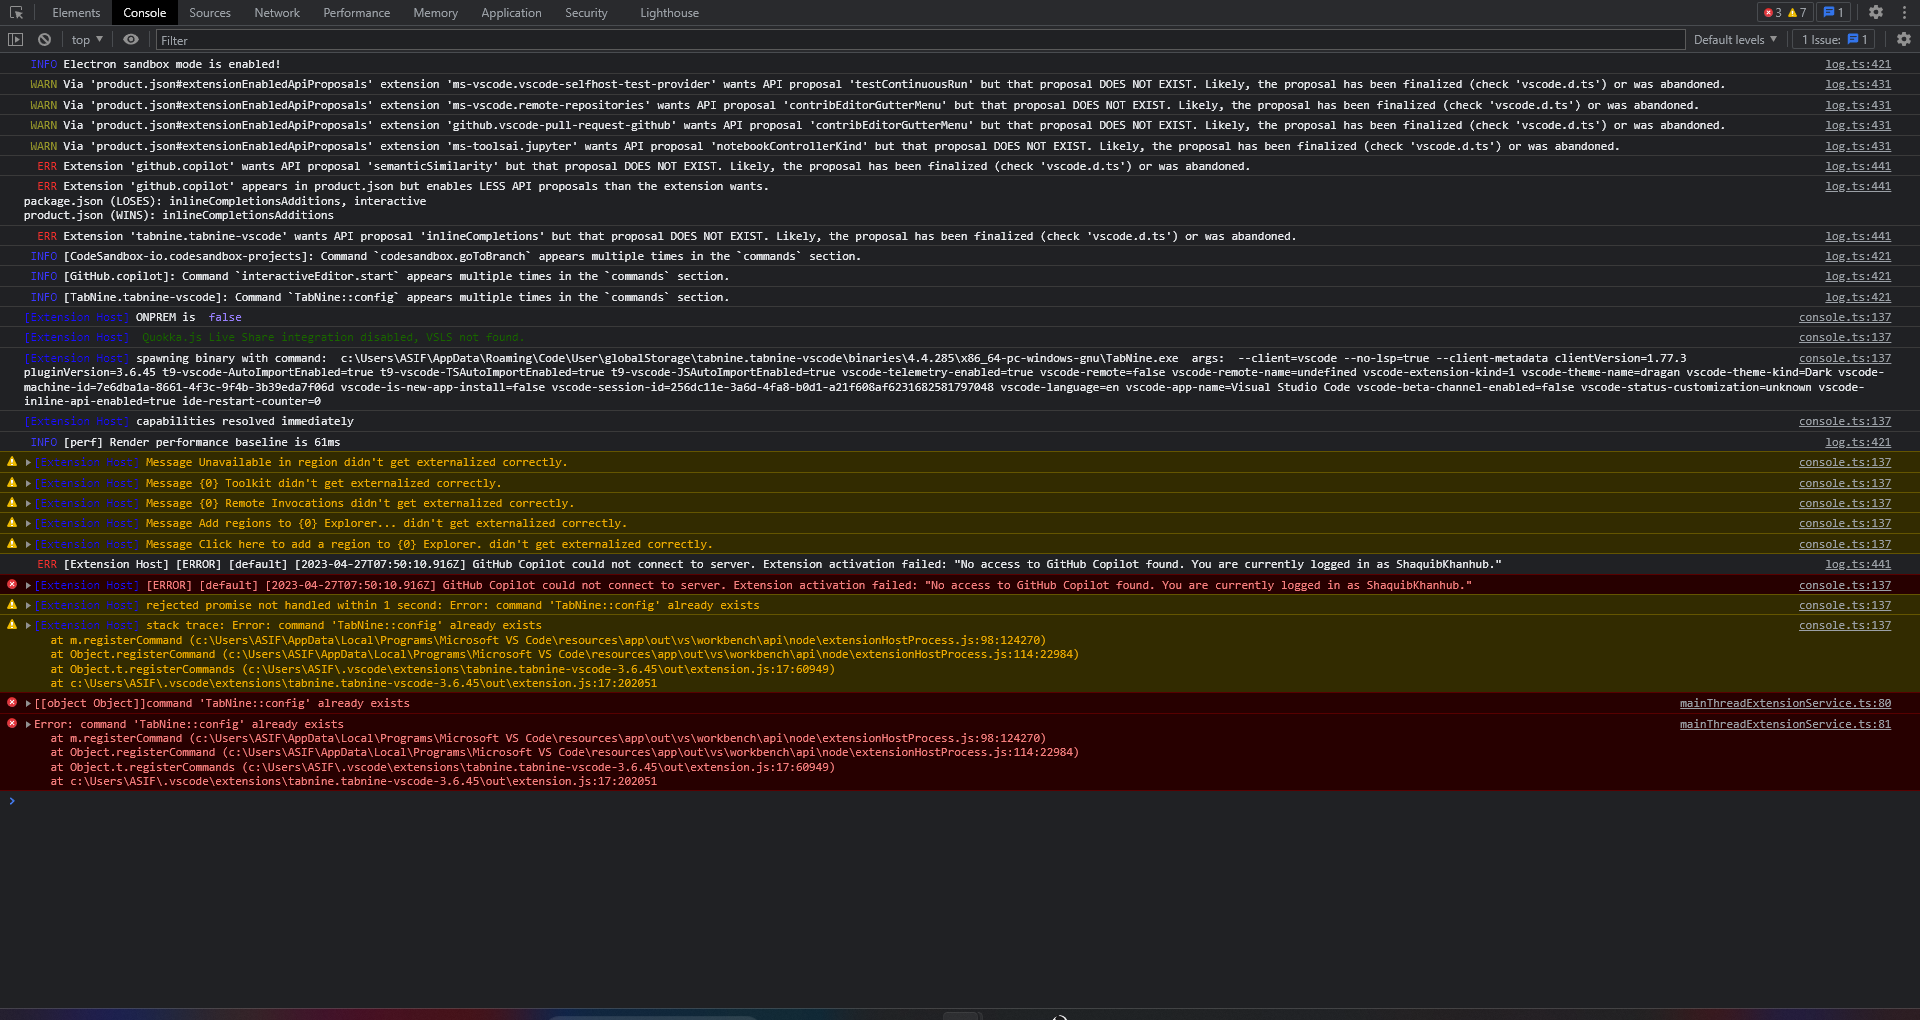Image resolution: width=1920 pixels, height=1020 pixels.
Task: Follow the mainThreadExtensionService.ts:80 source link
Action: [x=1785, y=703]
